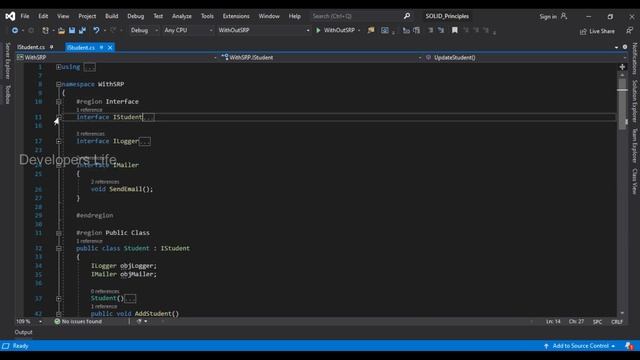The image size is (640, 360).
Task: Collapse the Student class block
Action: point(58,248)
